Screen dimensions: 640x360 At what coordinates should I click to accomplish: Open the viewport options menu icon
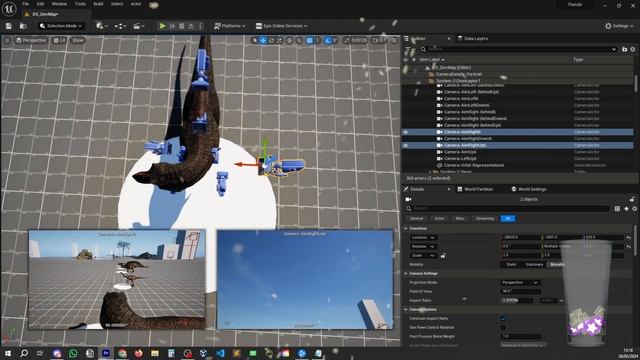click(x=7, y=40)
